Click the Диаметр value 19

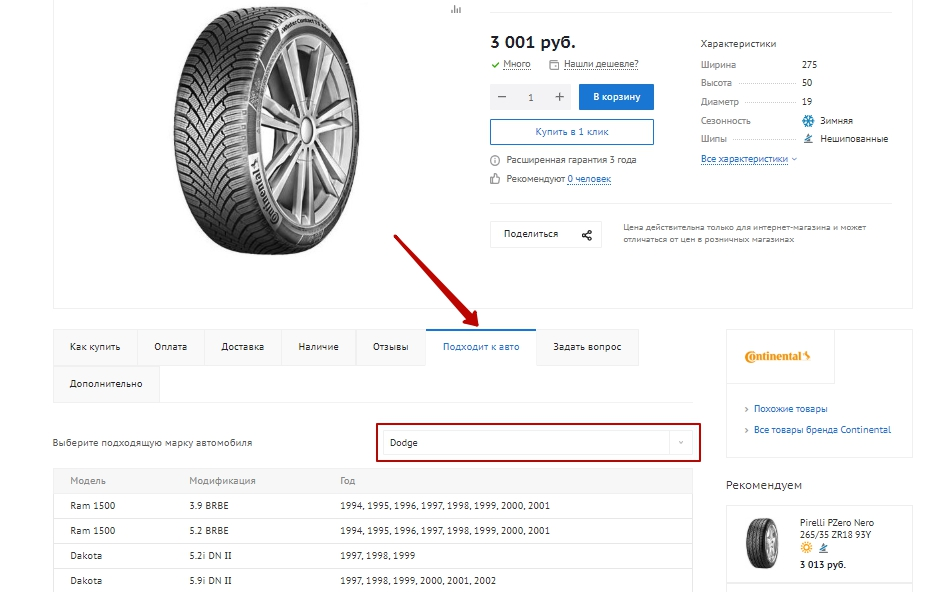(807, 101)
